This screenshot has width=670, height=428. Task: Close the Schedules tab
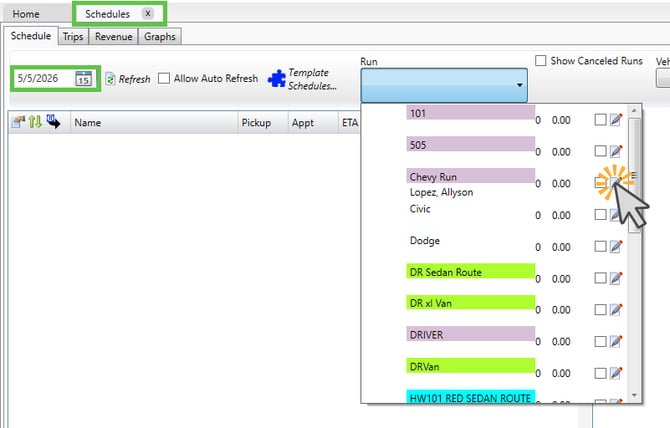click(x=148, y=13)
